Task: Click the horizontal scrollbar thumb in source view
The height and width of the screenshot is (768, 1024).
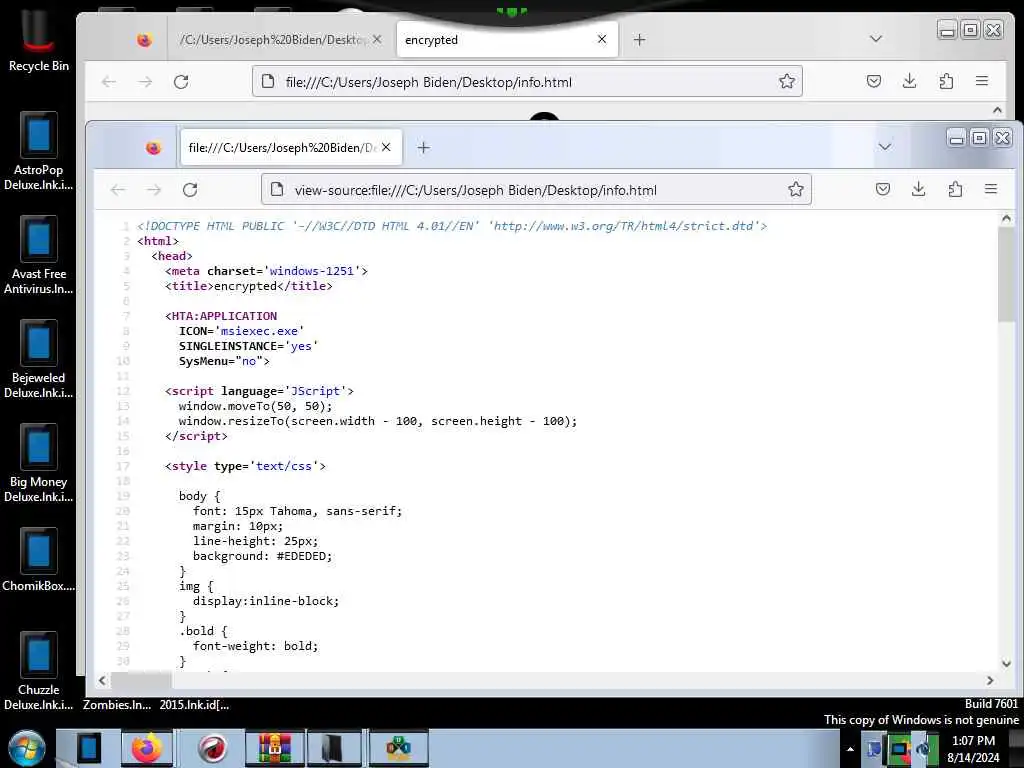Action: 141,680
